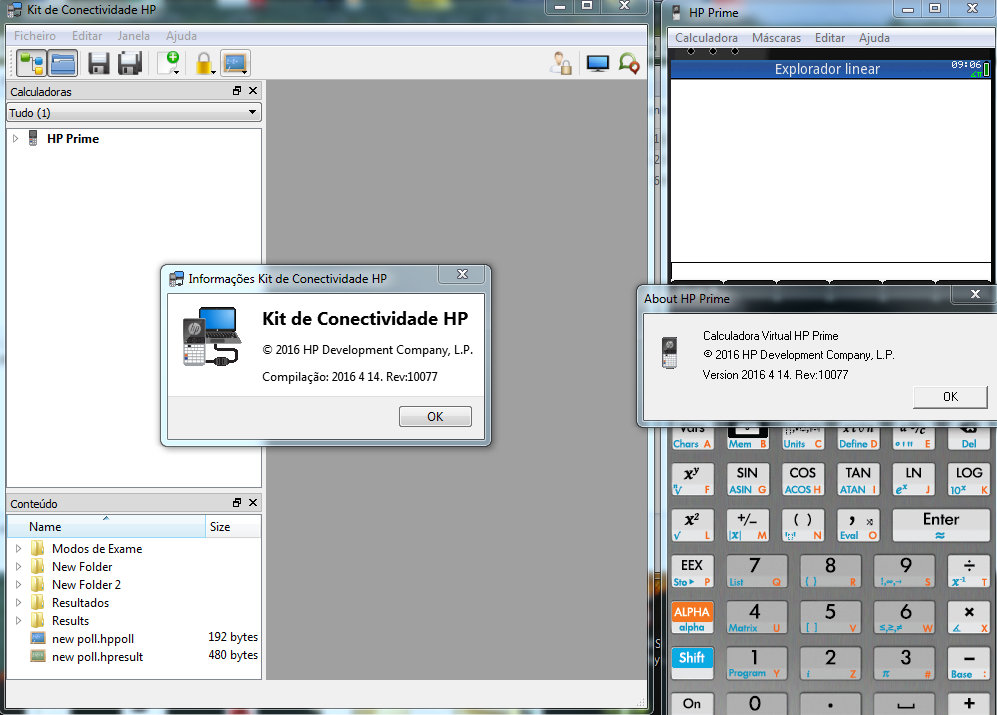Close the Informações Kit de Conectividade HP dialog
The height and width of the screenshot is (715, 997).
[x=462, y=274]
